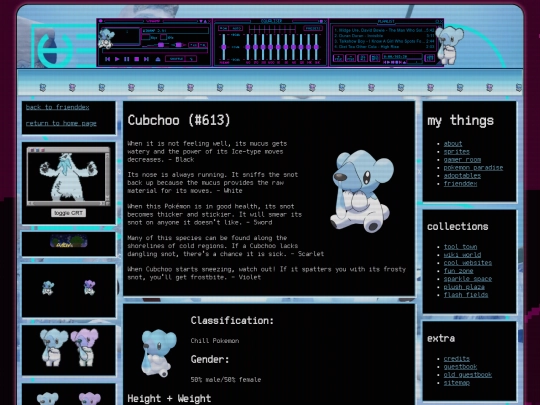The width and height of the screenshot is (540, 405).
Task: Click the toggle CRT button
Action: pos(69,213)
